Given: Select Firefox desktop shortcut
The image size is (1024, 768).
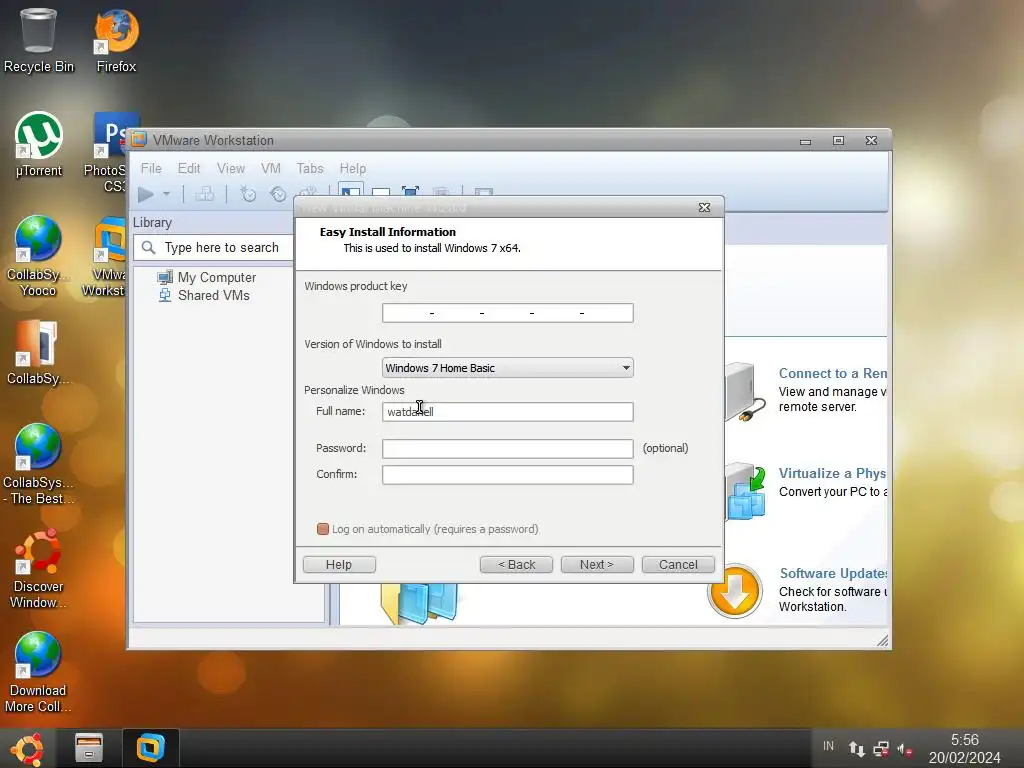Looking at the screenshot, I should [116, 40].
